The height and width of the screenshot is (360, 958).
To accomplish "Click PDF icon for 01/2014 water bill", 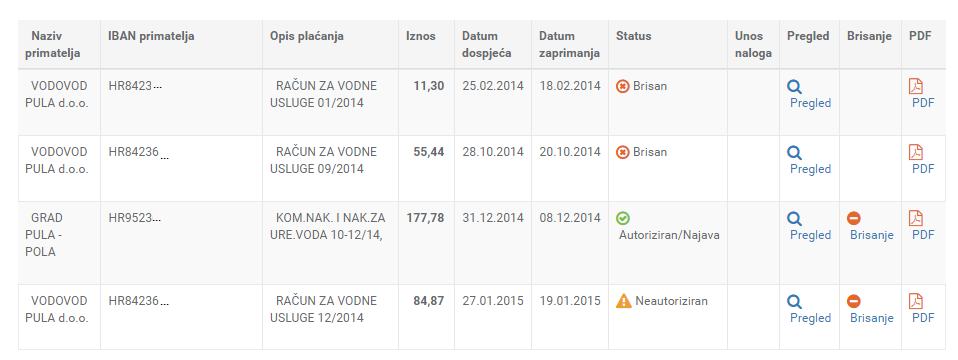I will (x=916, y=86).
